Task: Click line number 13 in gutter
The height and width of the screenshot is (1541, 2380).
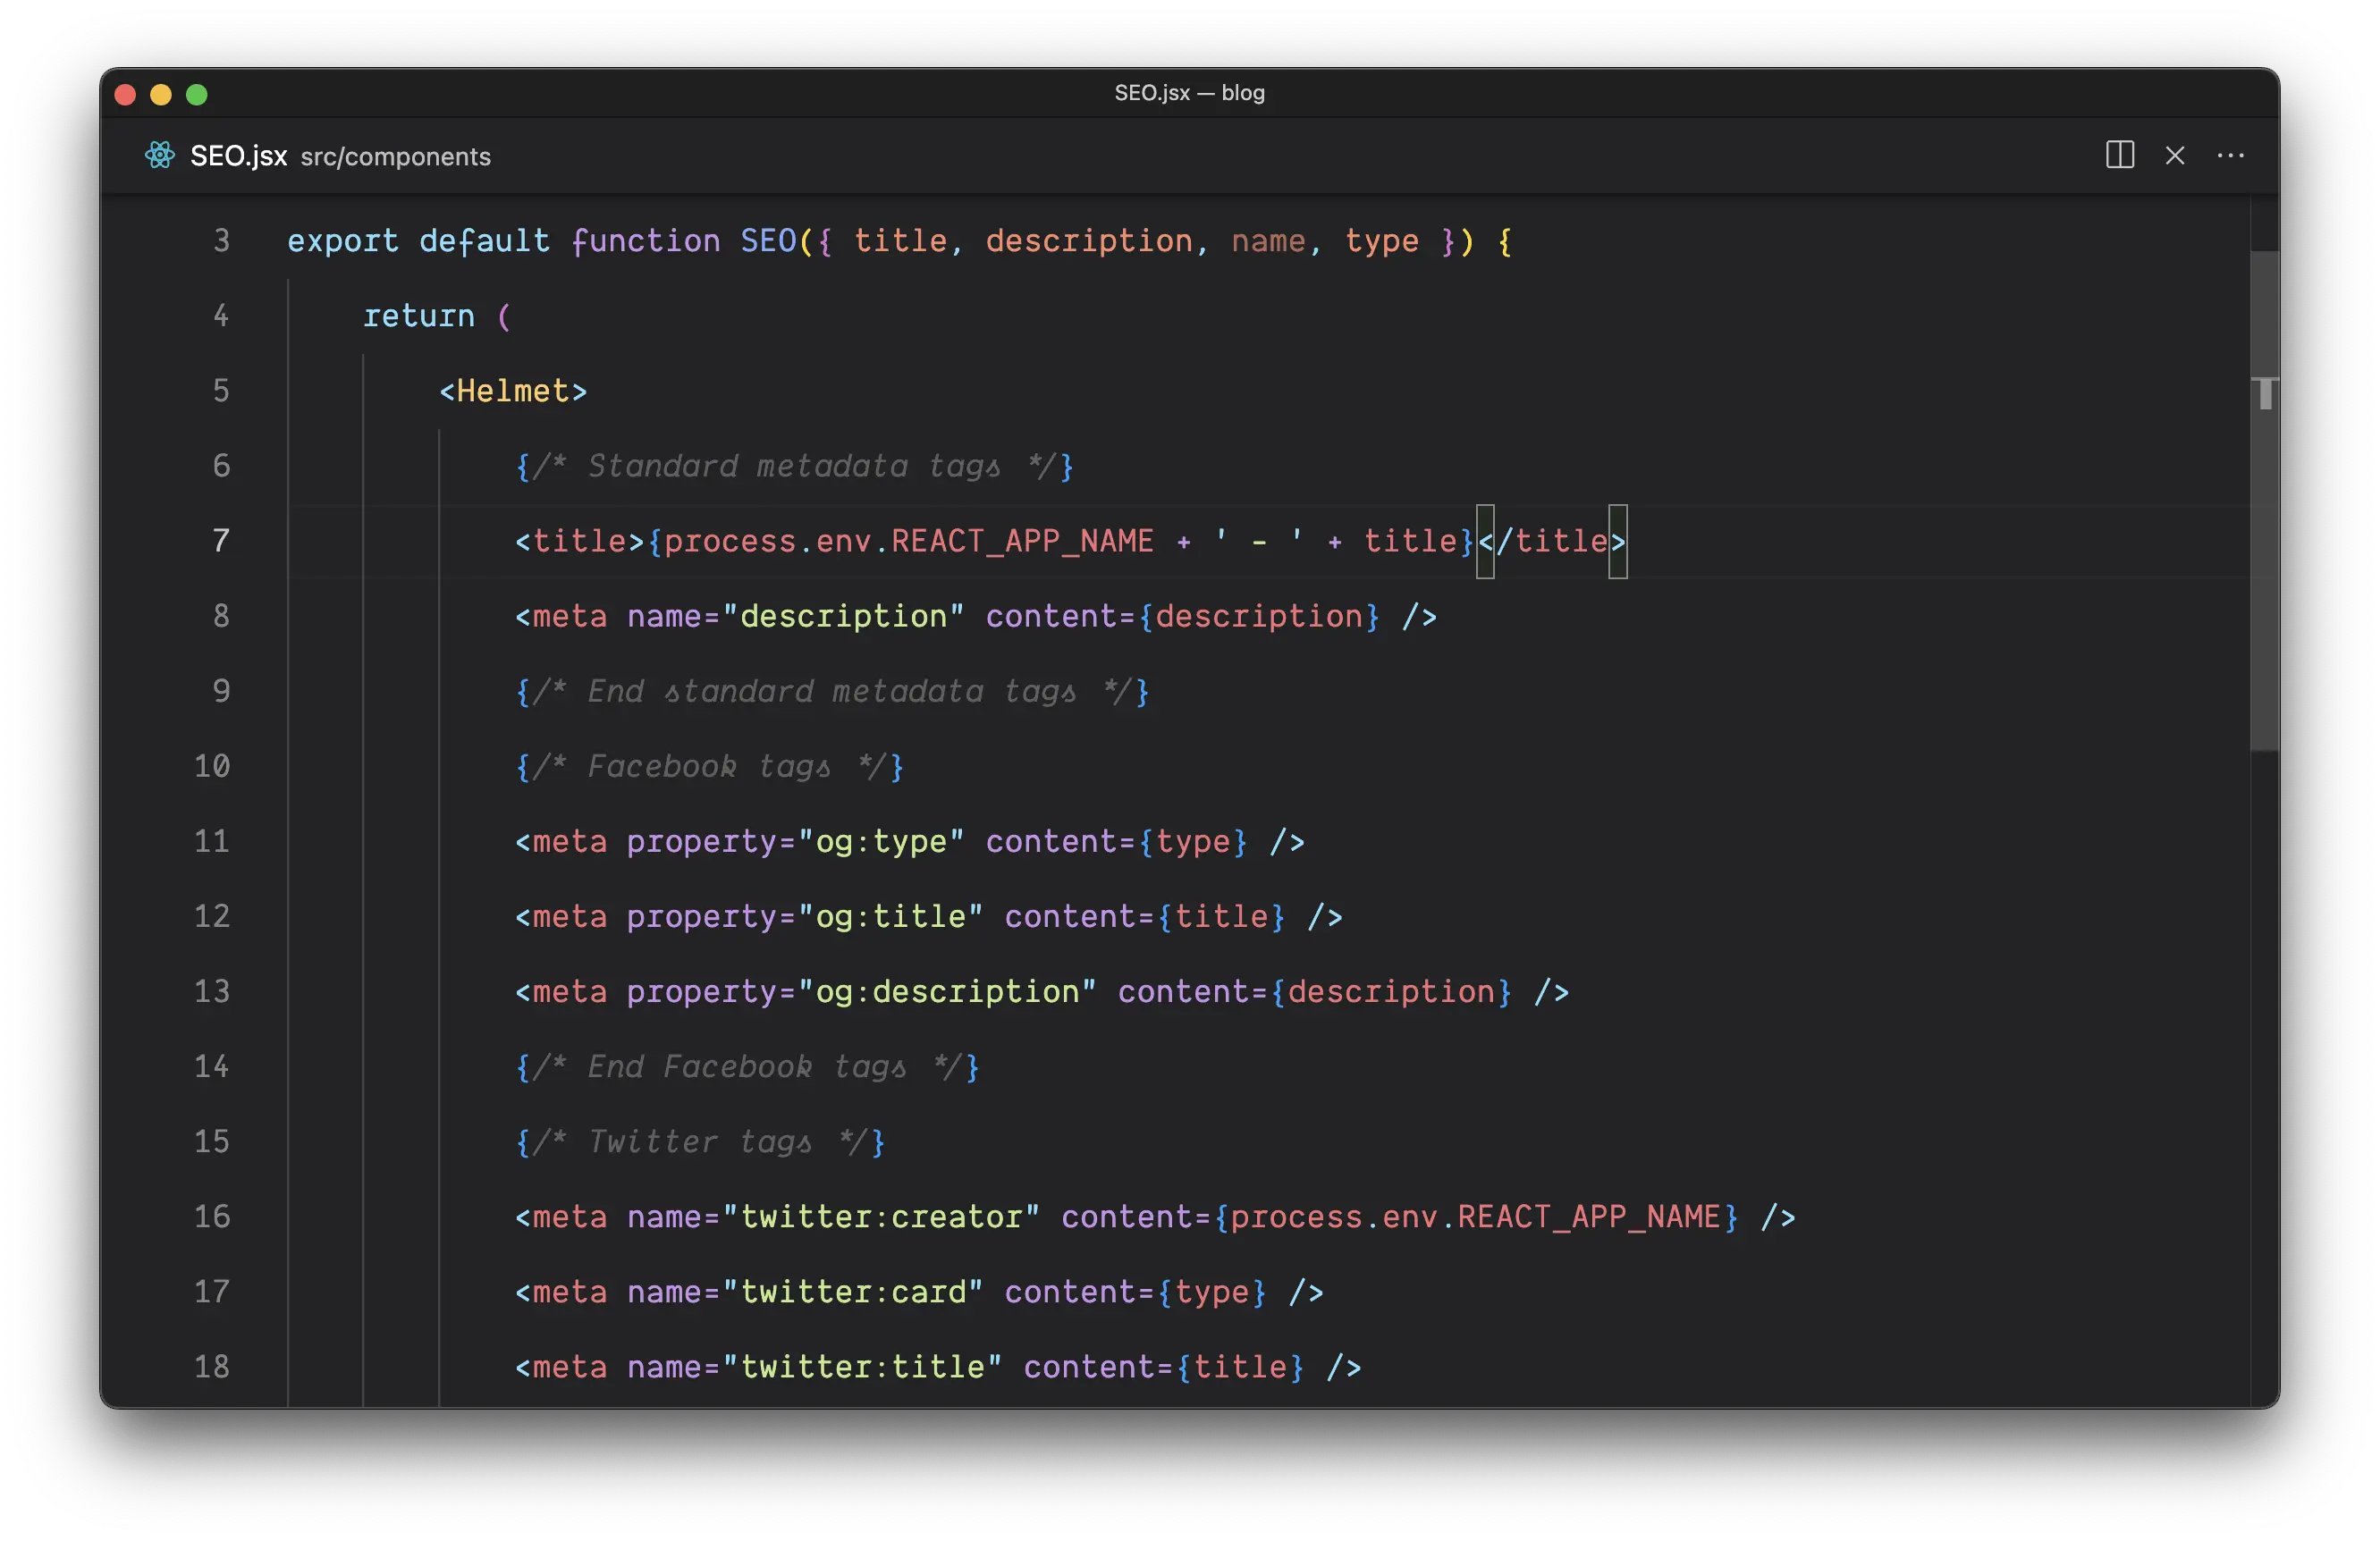Action: (x=212, y=991)
